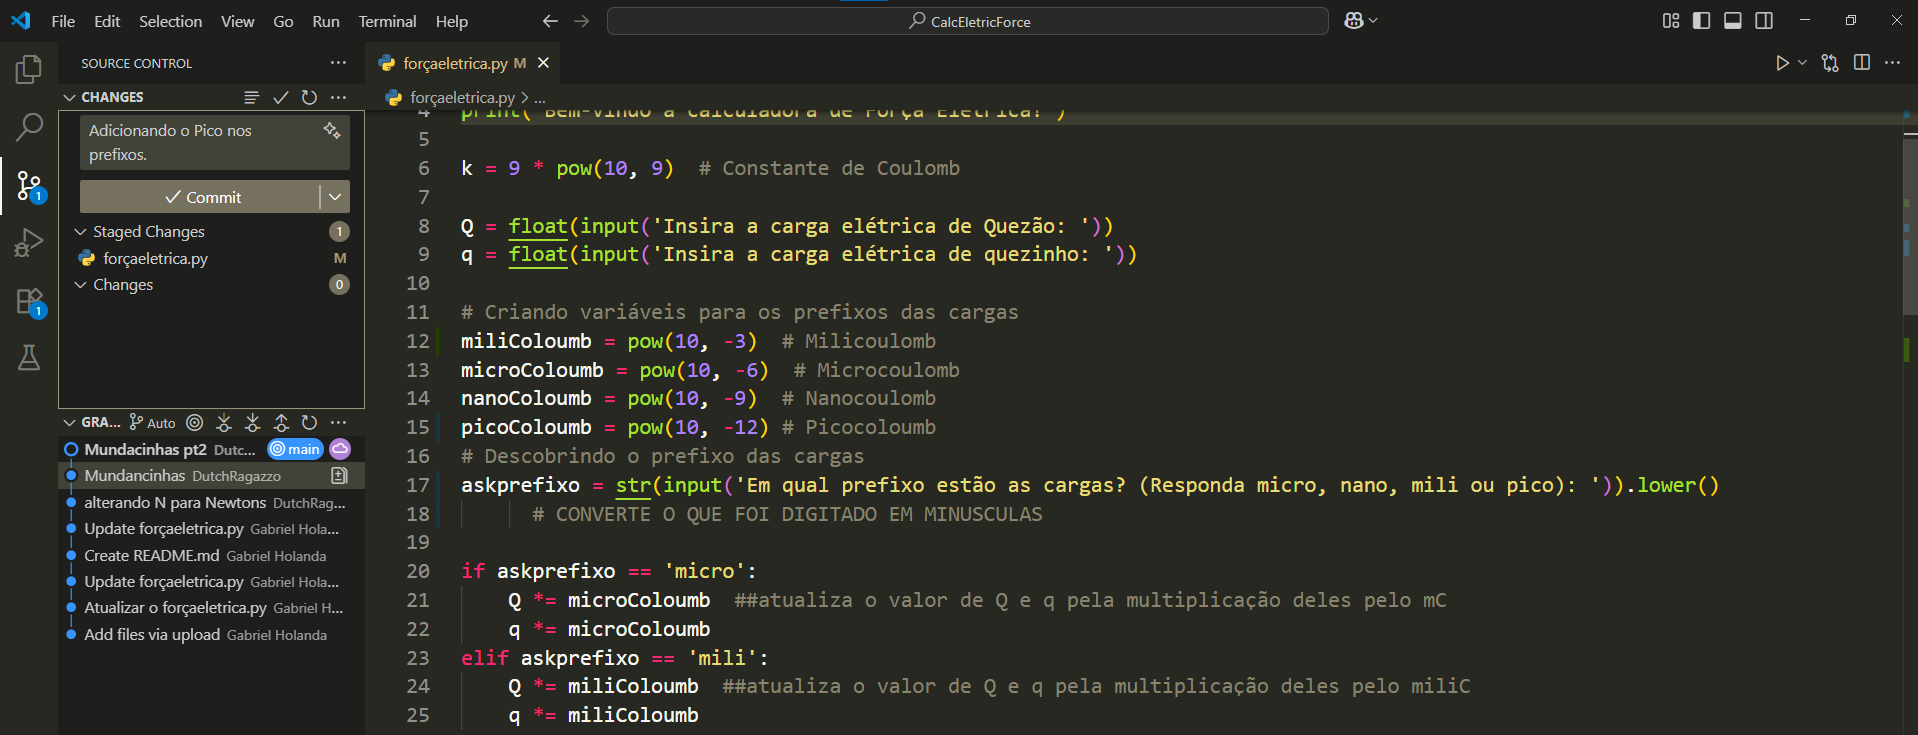Select the Mundacinhas pt2 commit

tap(211, 449)
